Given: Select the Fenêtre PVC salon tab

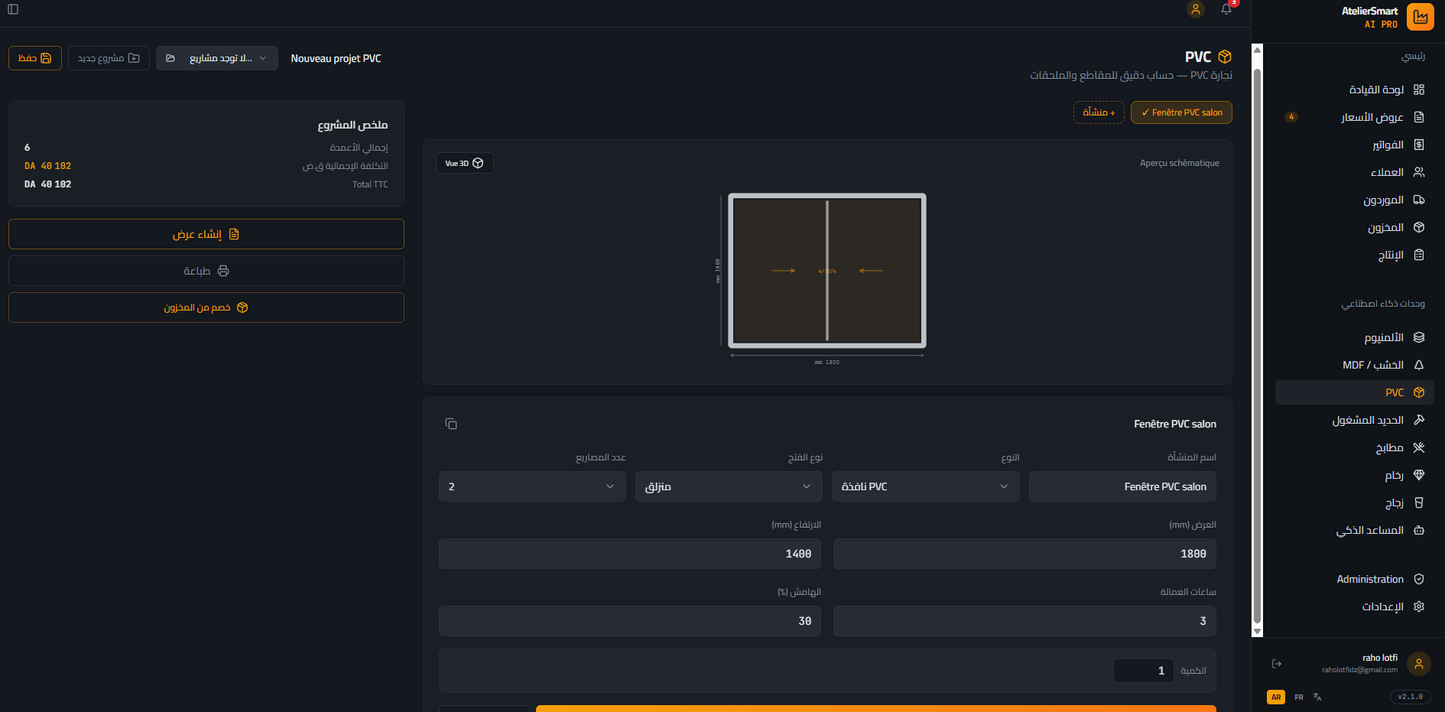Looking at the screenshot, I should pyautogui.click(x=1181, y=113).
